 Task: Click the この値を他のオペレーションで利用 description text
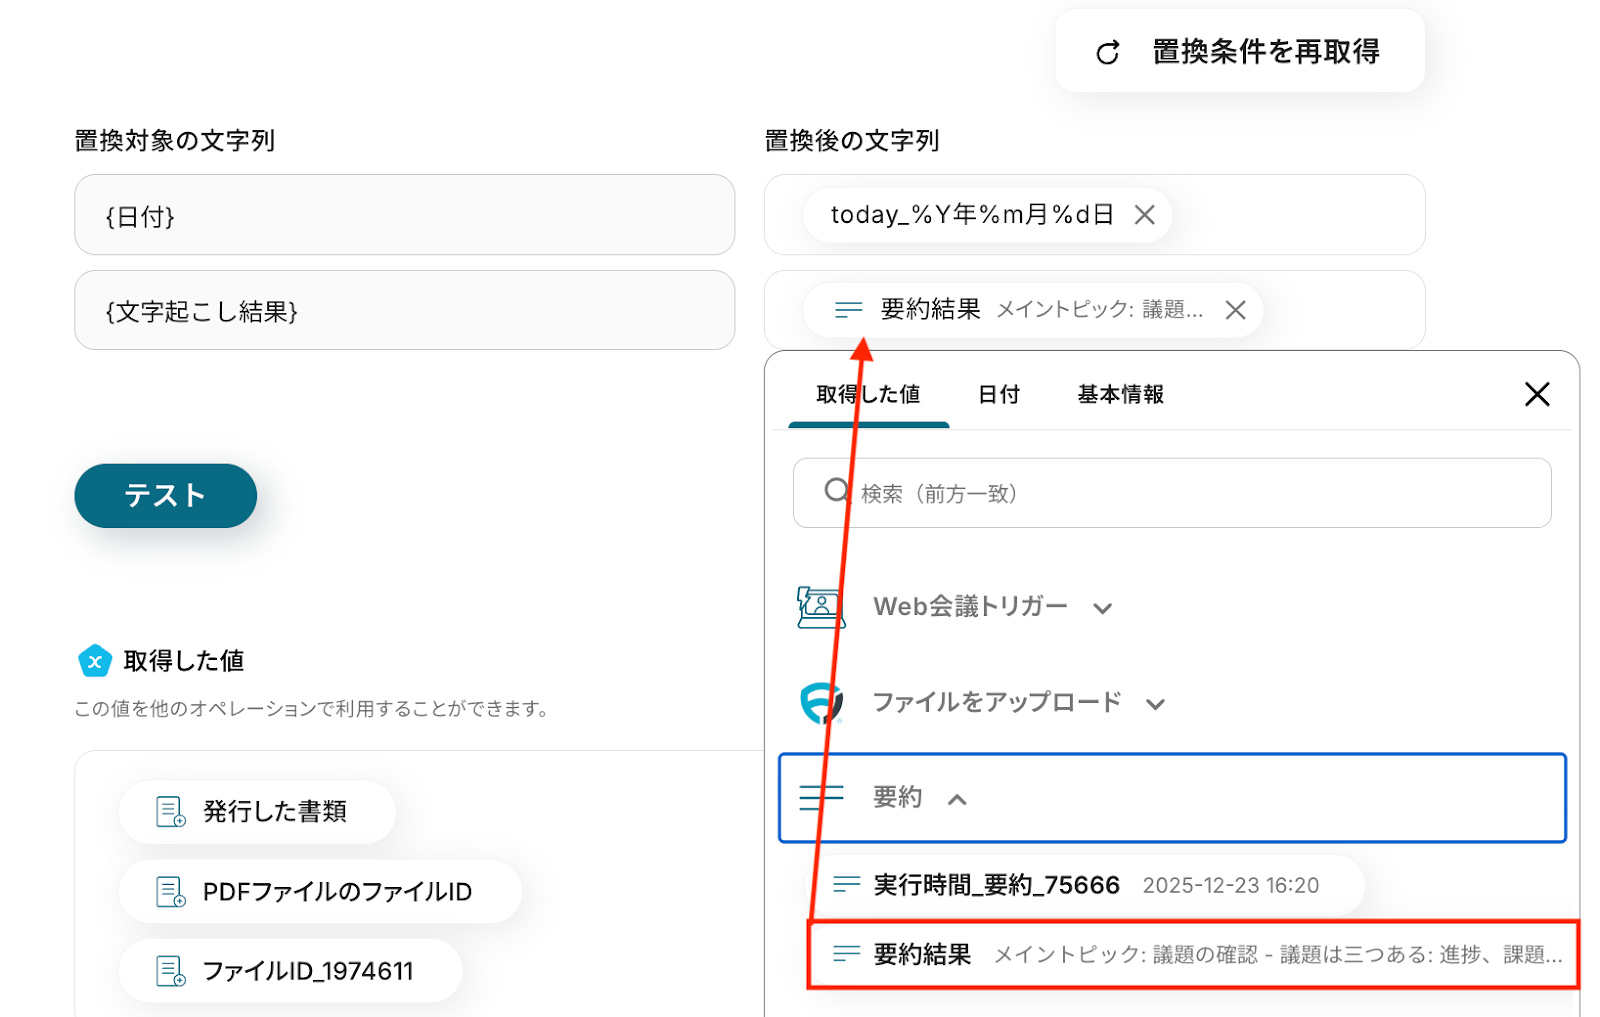[x=311, y=709]
